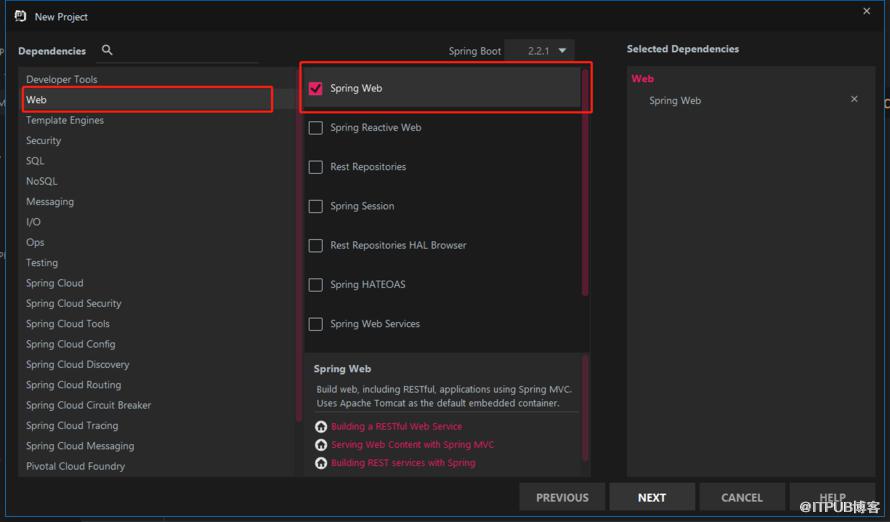The width and height of the screenshot is (890, 522).
Task: Tick the Spring Session checkbox
Action: 316,206
